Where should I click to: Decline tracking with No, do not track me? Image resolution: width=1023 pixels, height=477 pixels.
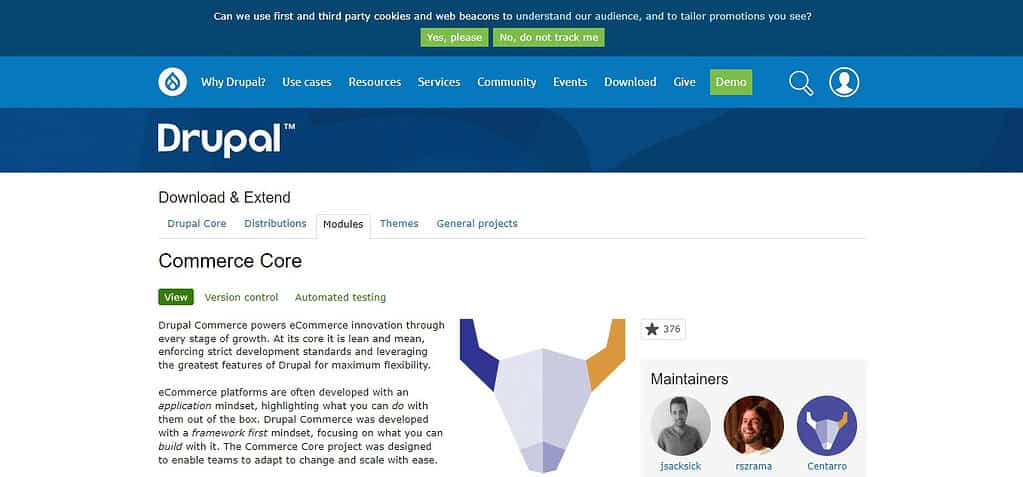pyautogui.click(x=549, y=37)
